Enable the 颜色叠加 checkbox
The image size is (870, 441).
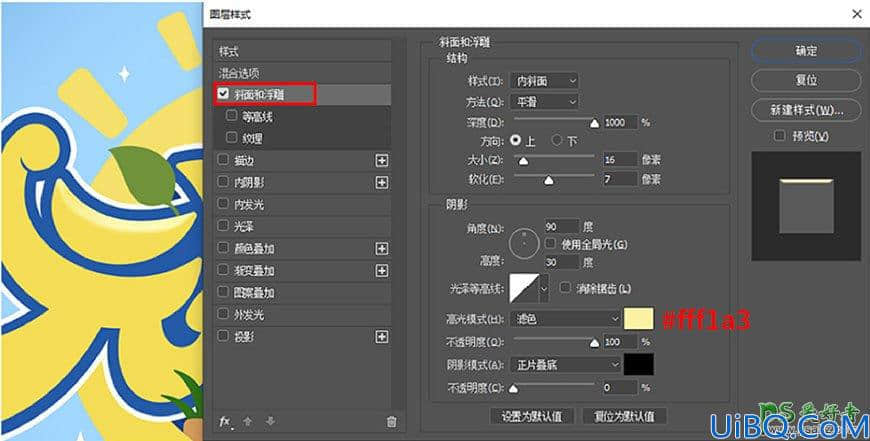pyautogui.click(x=223, y=248)
